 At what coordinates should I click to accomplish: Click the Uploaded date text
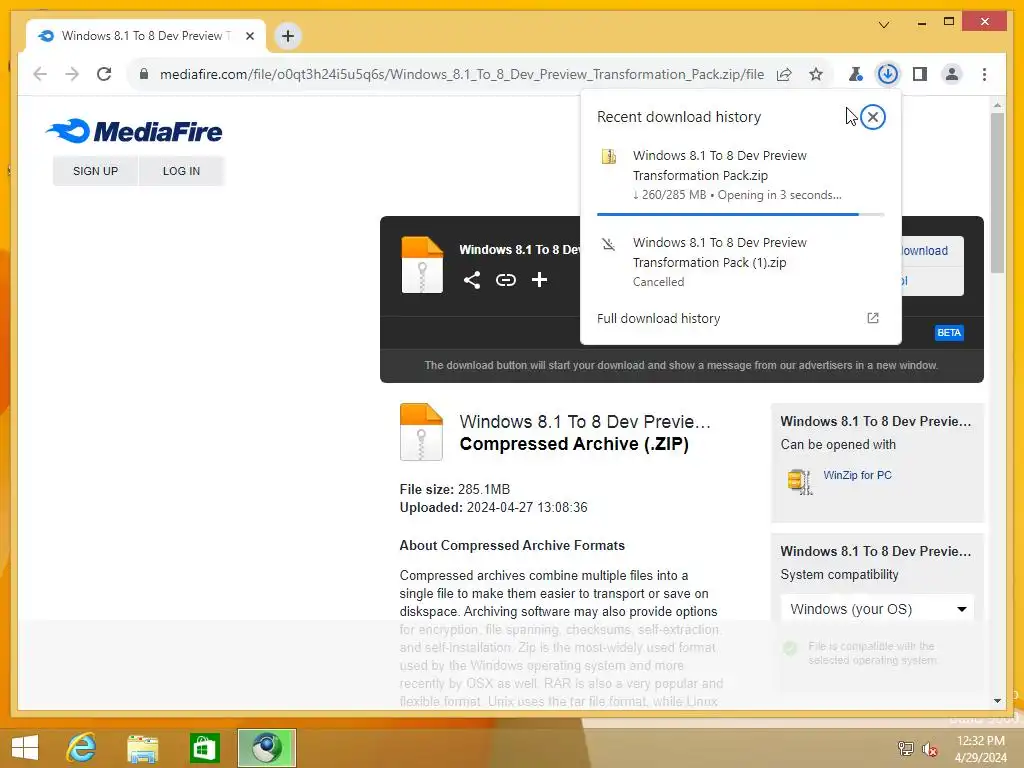coord(493,507)
